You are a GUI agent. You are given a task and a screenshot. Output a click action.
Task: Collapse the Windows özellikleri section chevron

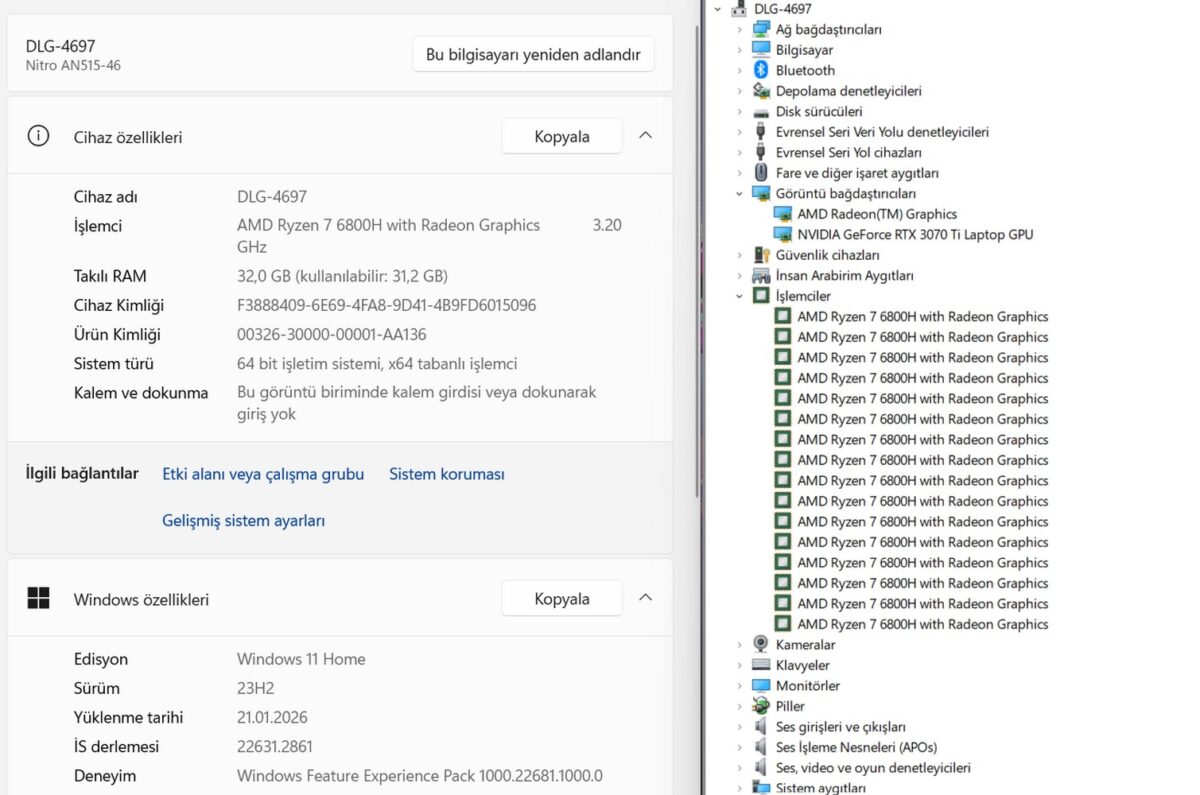pos(645,597)
